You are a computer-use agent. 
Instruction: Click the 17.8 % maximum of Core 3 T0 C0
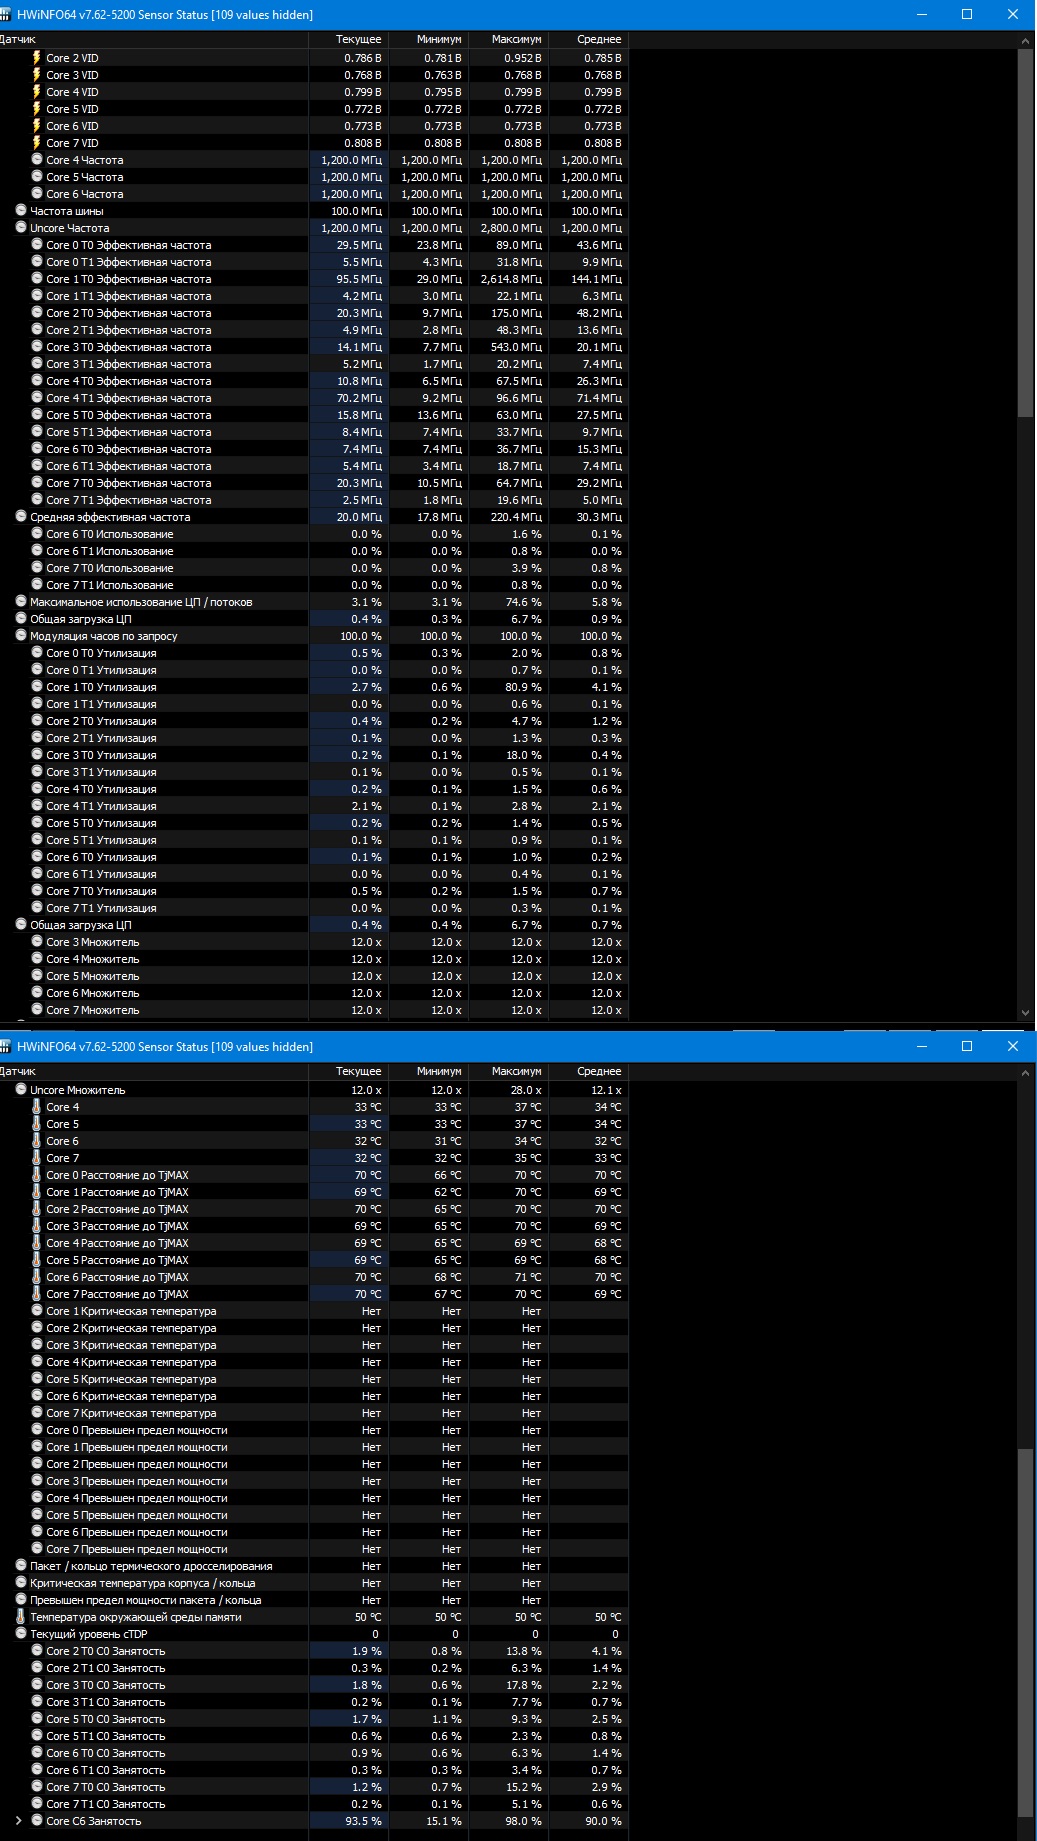pos(524,1685)
